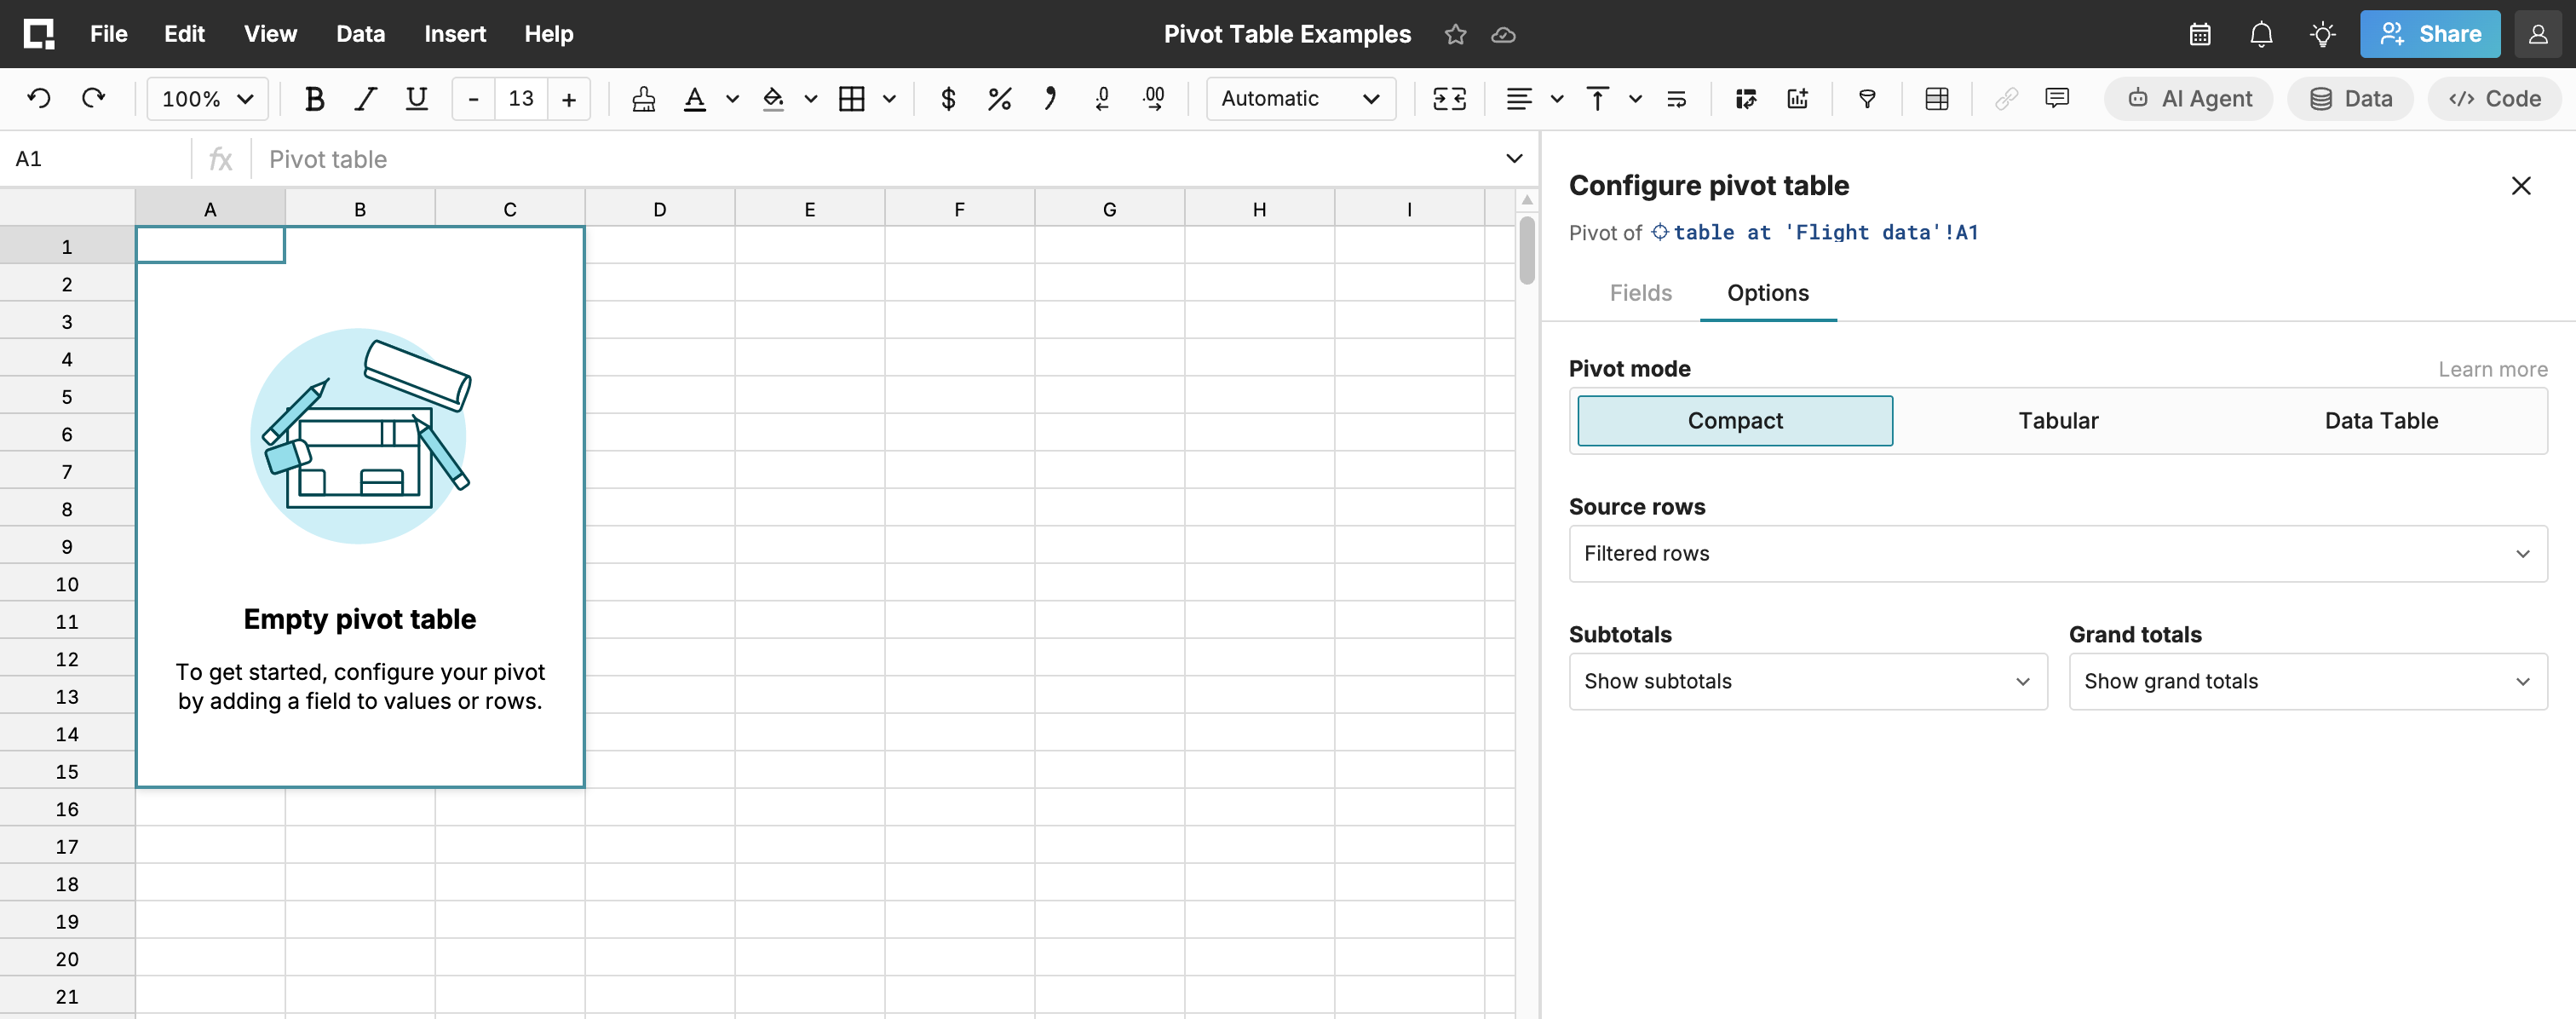The width and height of the screenshot is (2576, 1019).
Task: Click the Share button
Action: (x=2430, y=34)
